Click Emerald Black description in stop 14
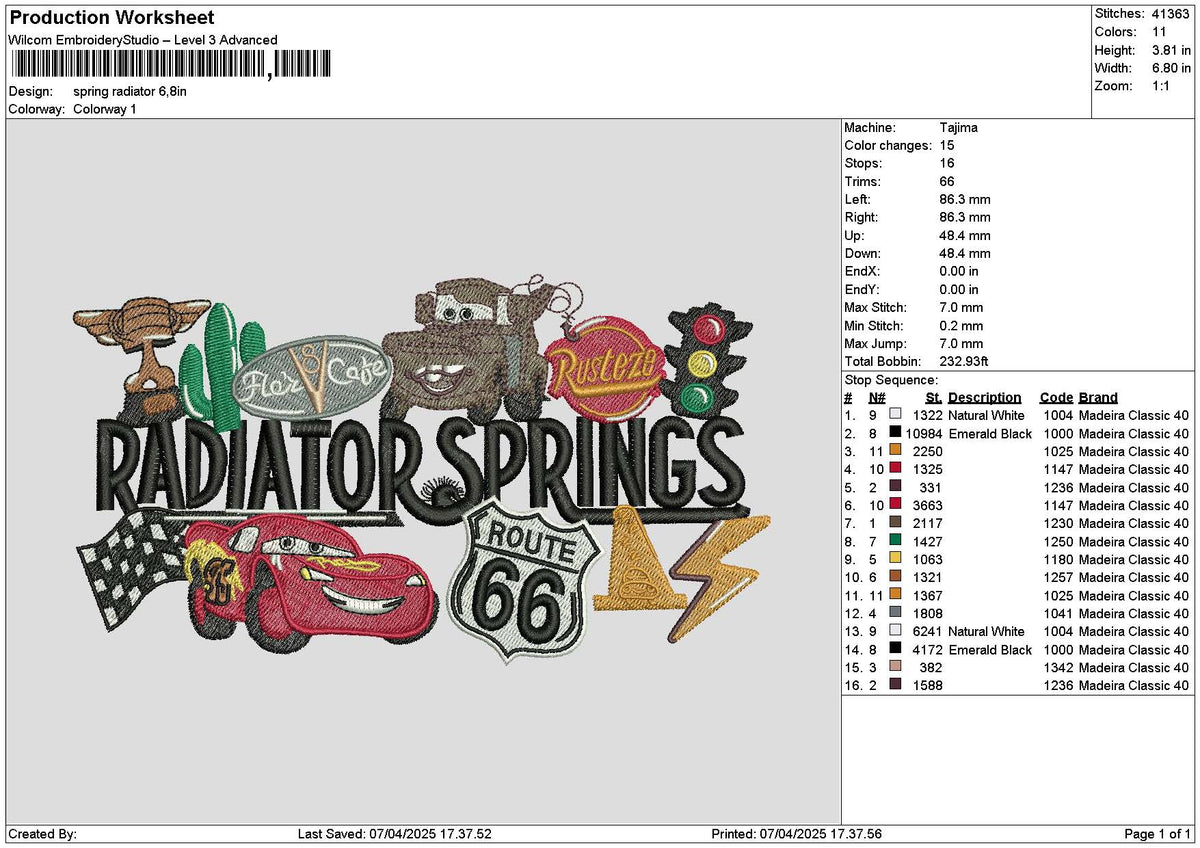The width and height of the screenshot is (1200, 848). (x=990, y=649)
